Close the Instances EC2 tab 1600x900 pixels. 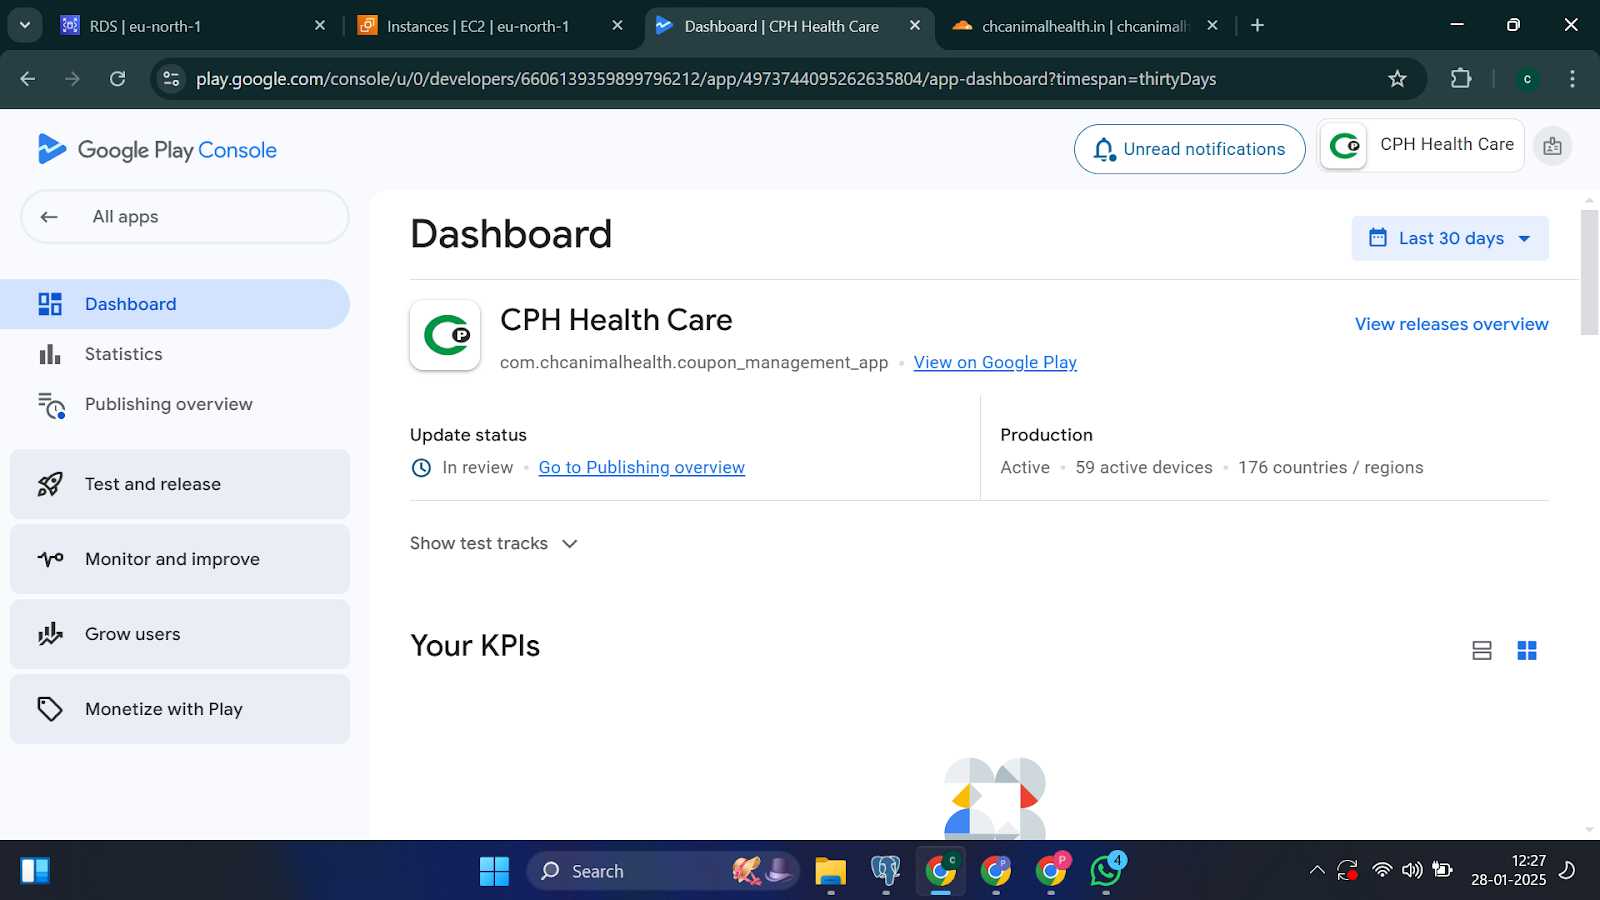click(618, 26)
